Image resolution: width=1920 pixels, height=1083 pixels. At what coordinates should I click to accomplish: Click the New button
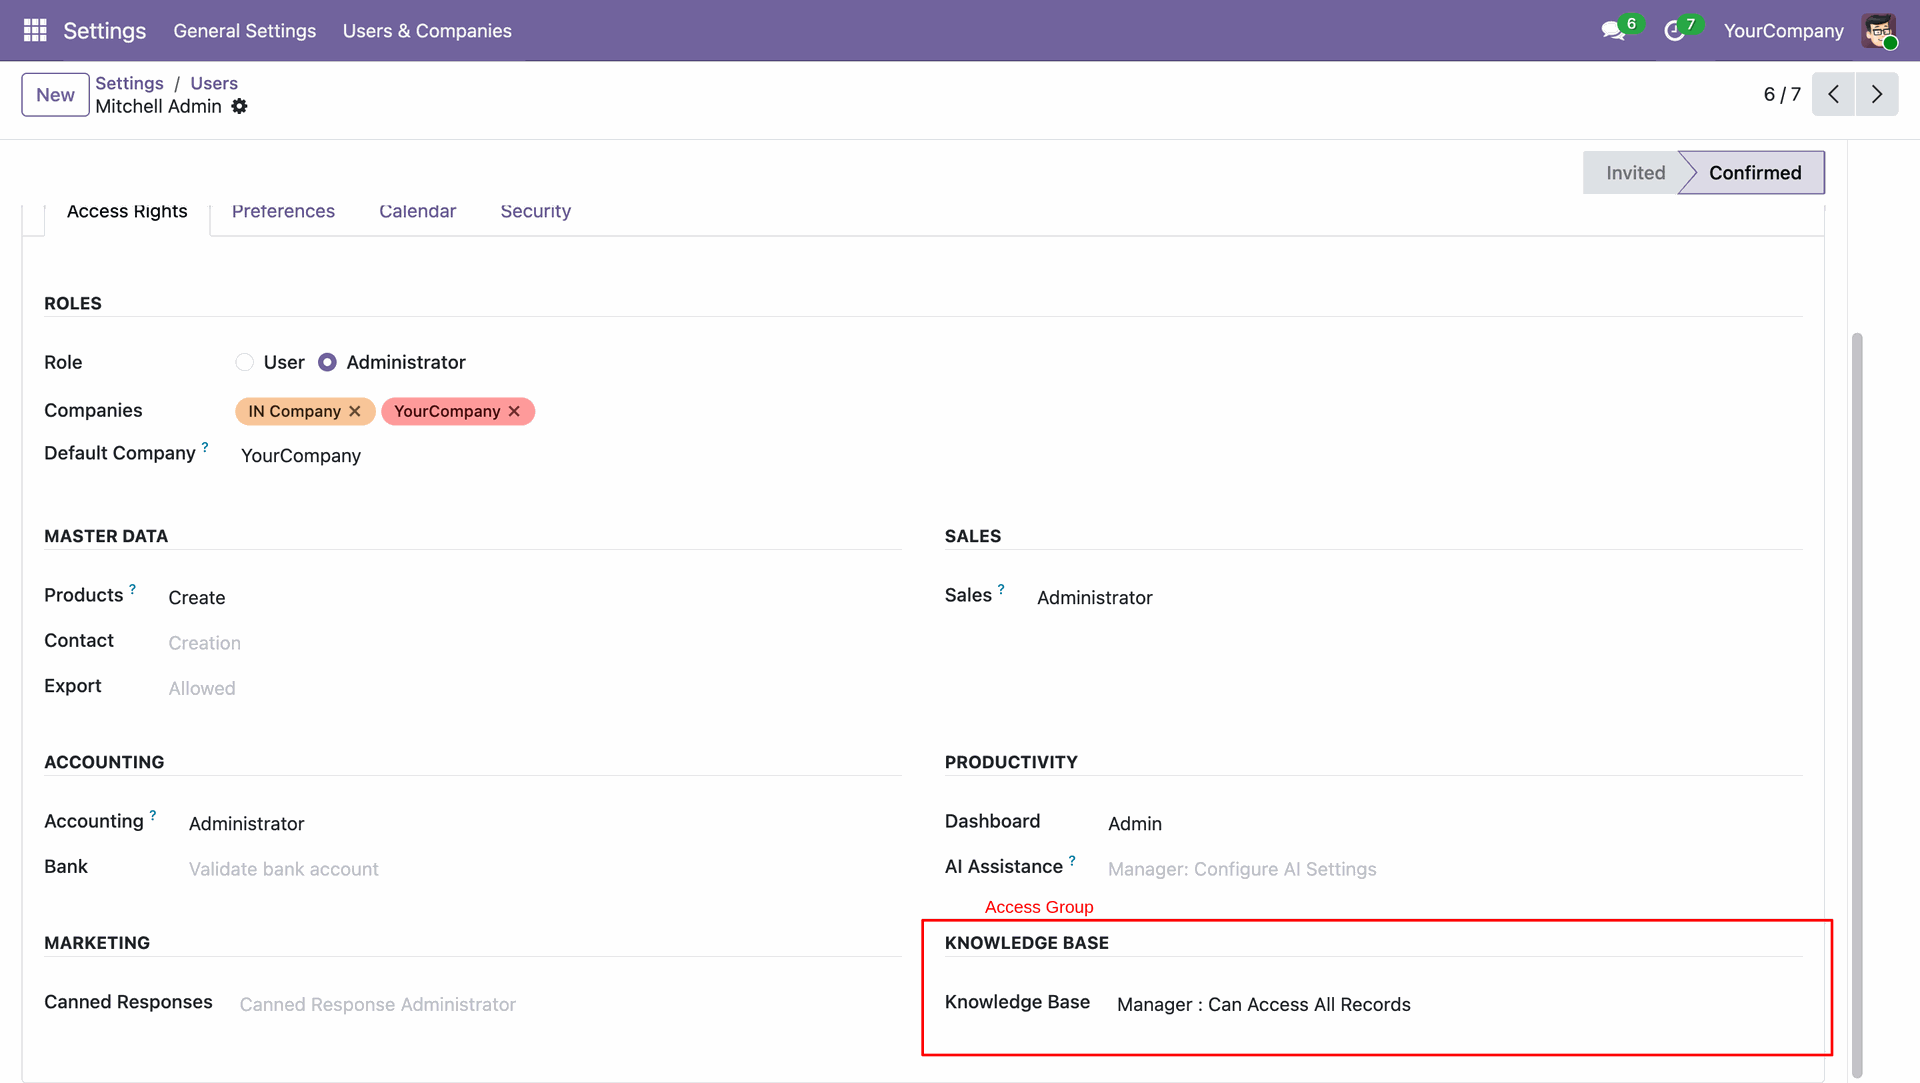(55, 95)
